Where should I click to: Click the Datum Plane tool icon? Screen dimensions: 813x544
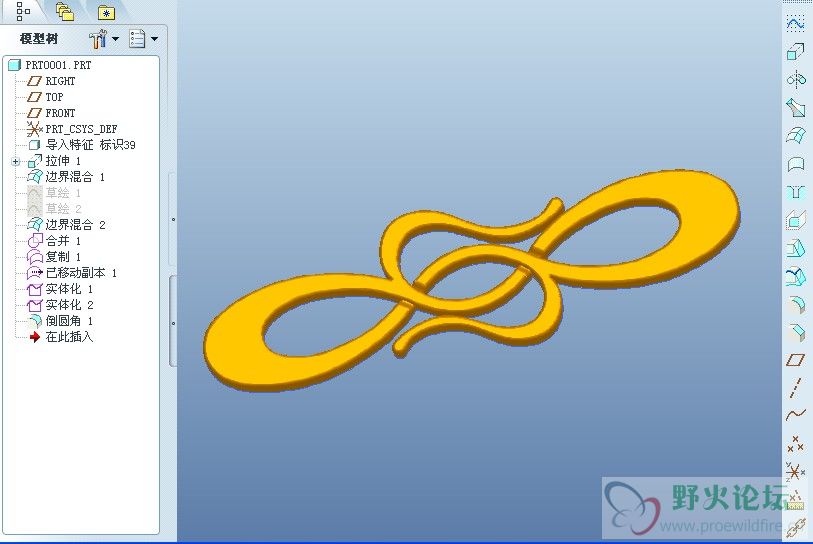[795, 360]
